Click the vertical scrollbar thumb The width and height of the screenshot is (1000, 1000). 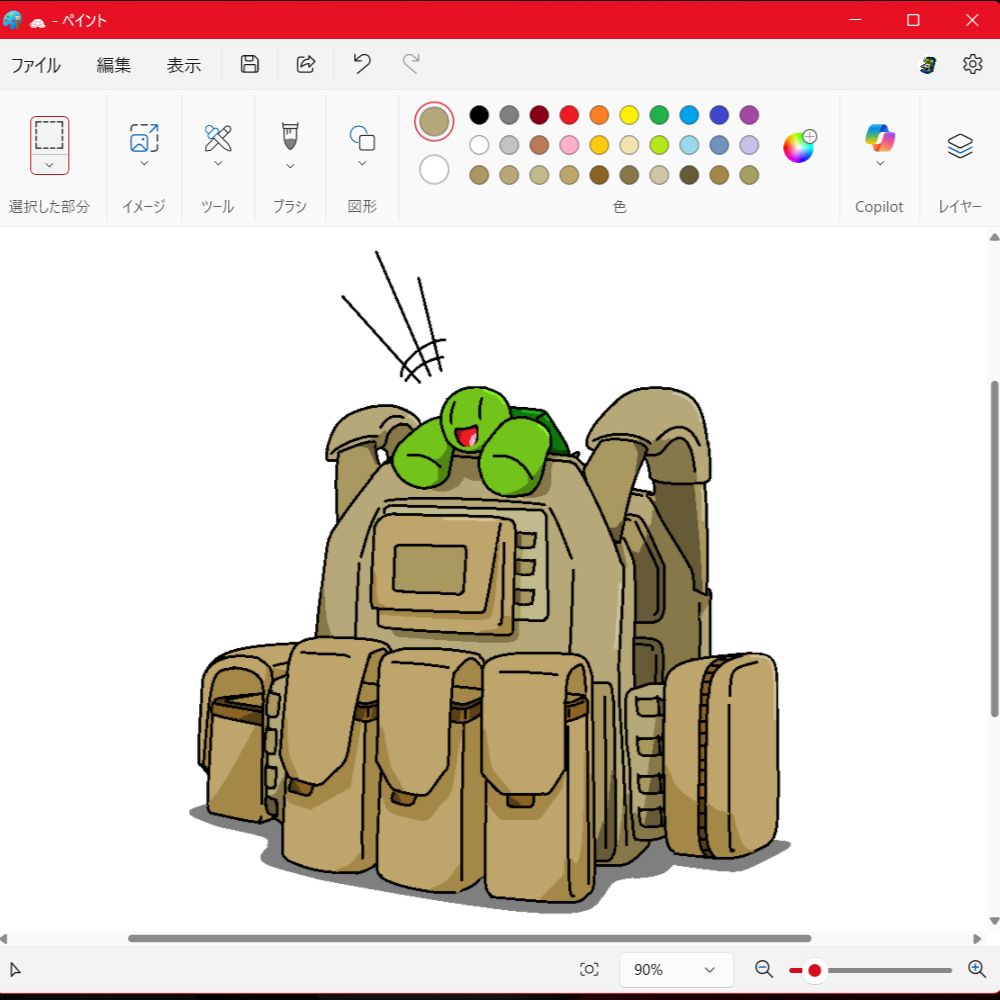994,548
